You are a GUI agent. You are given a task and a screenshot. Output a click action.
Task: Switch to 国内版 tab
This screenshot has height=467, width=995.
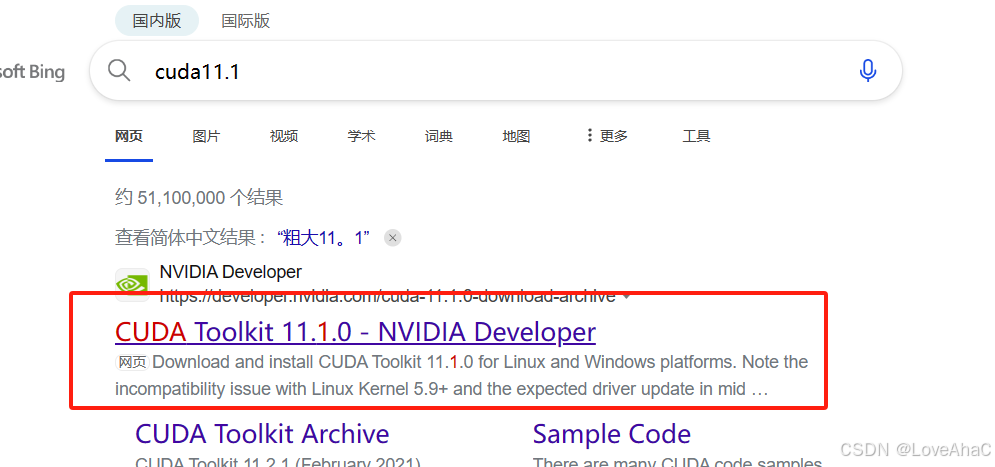pyautogui.click(x=157, y=21)
